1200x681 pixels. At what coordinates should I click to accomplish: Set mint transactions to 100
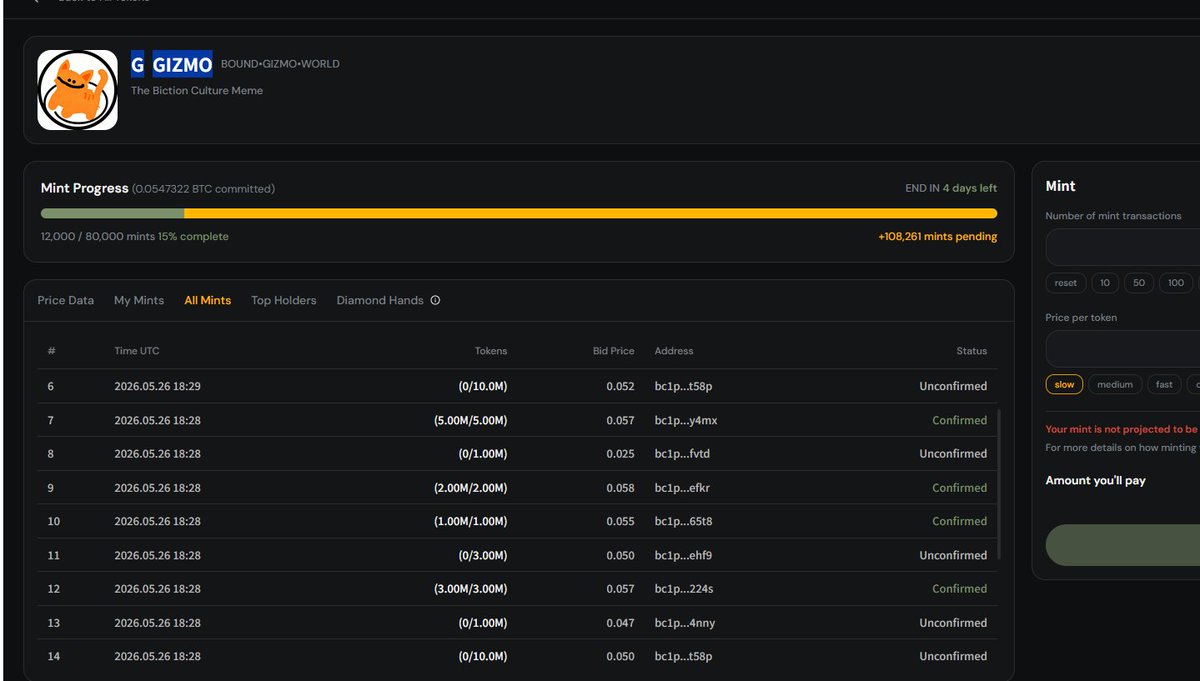click(1176, 283)
